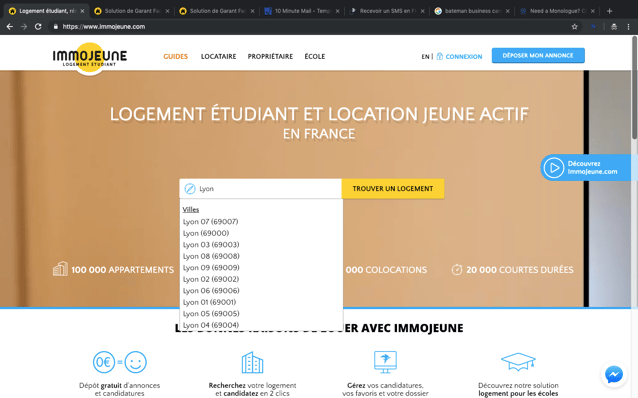
Task: Open the PROPRIÉTAIRE menu
Action: 270,57
